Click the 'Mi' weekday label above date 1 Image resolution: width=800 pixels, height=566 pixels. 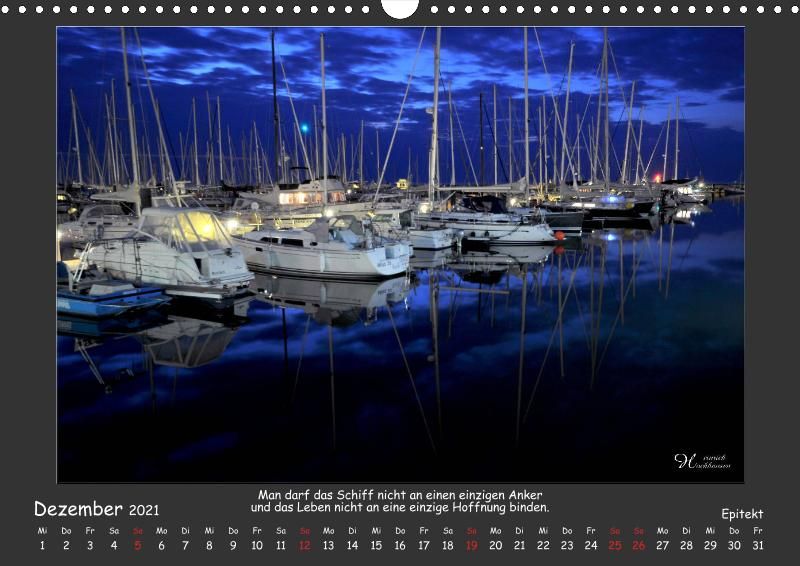click(42, 531)
